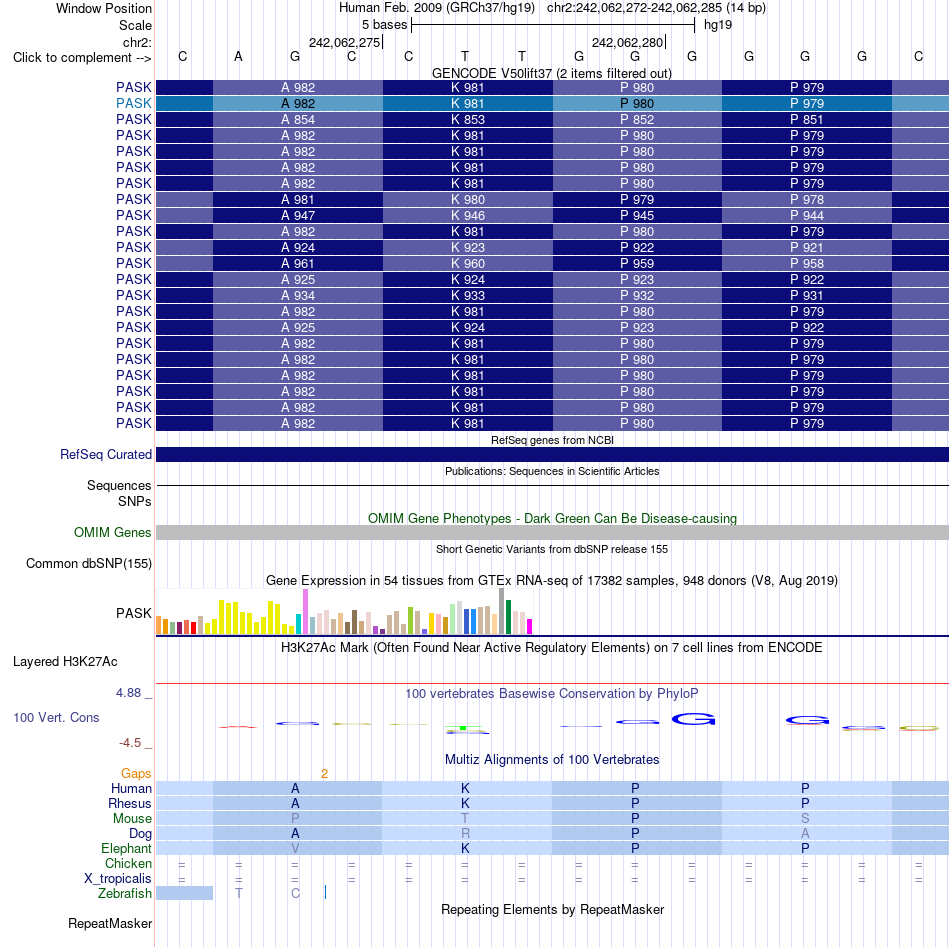Click the PASK GTEx expression bar chart
This screenshot has height=947, width=950.
tap(344, 612)
